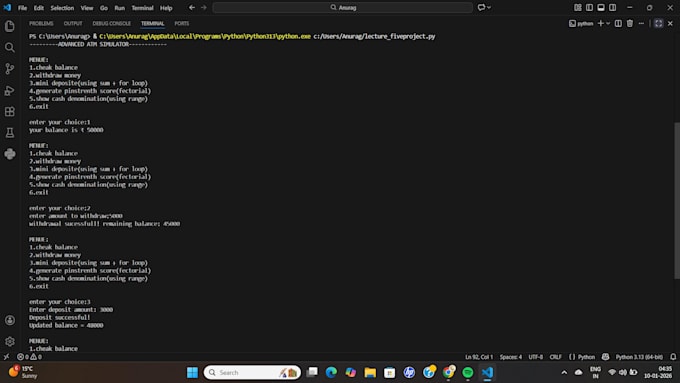Open the Edit menu
Viewport: 680px width, 383px height.
coord(39,8)
